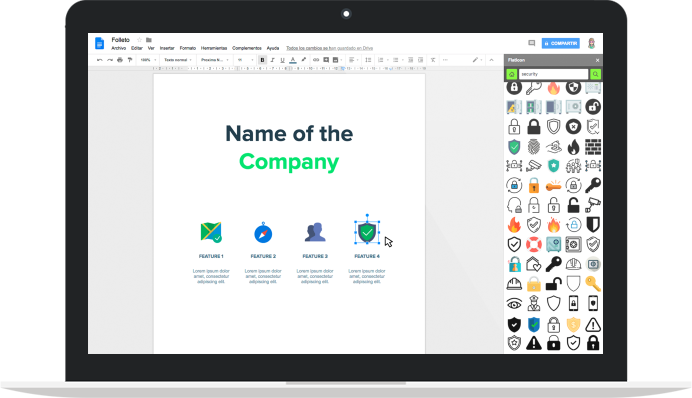
Task: Click the green Flaticon search button
Action: tap(595, 74)
